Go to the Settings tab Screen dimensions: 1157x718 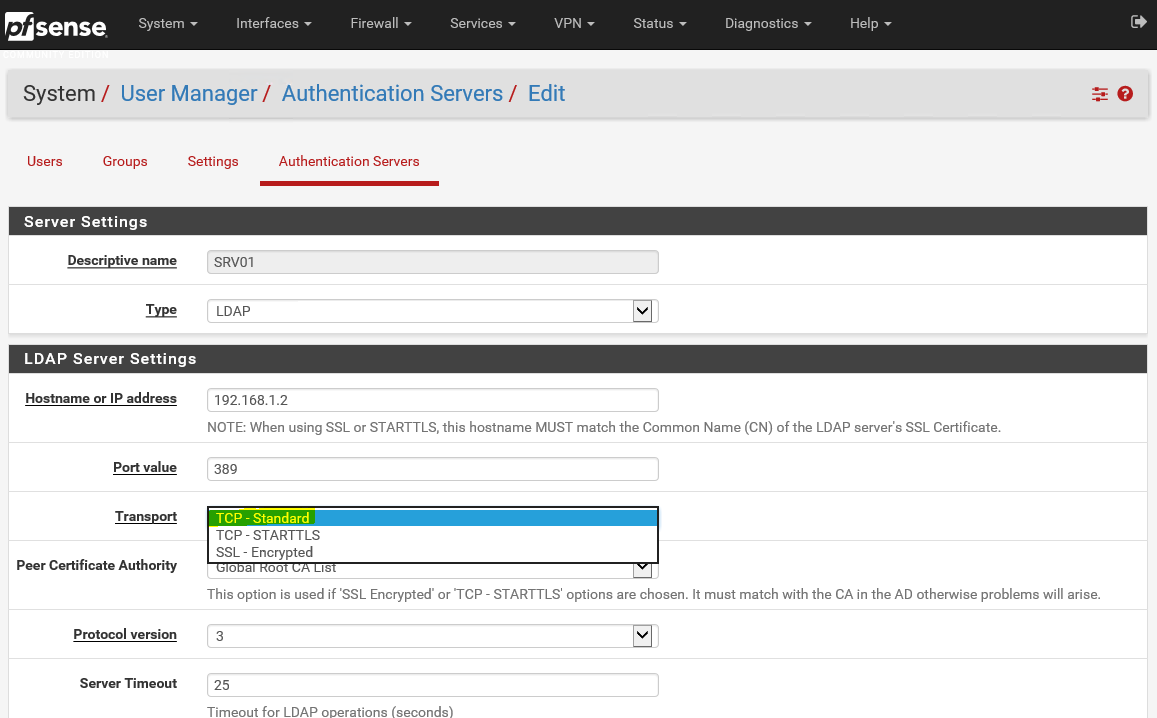coord(213,161)
